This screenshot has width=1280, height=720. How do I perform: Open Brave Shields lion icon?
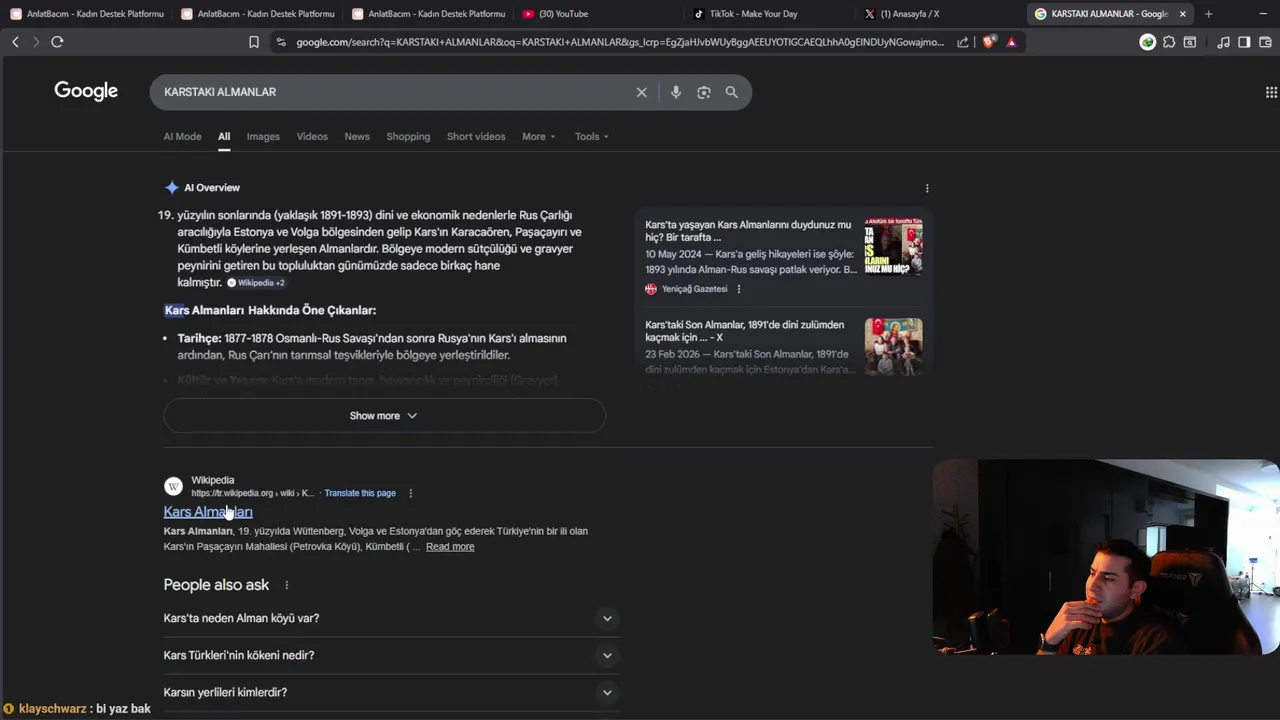tap(989, 42)
